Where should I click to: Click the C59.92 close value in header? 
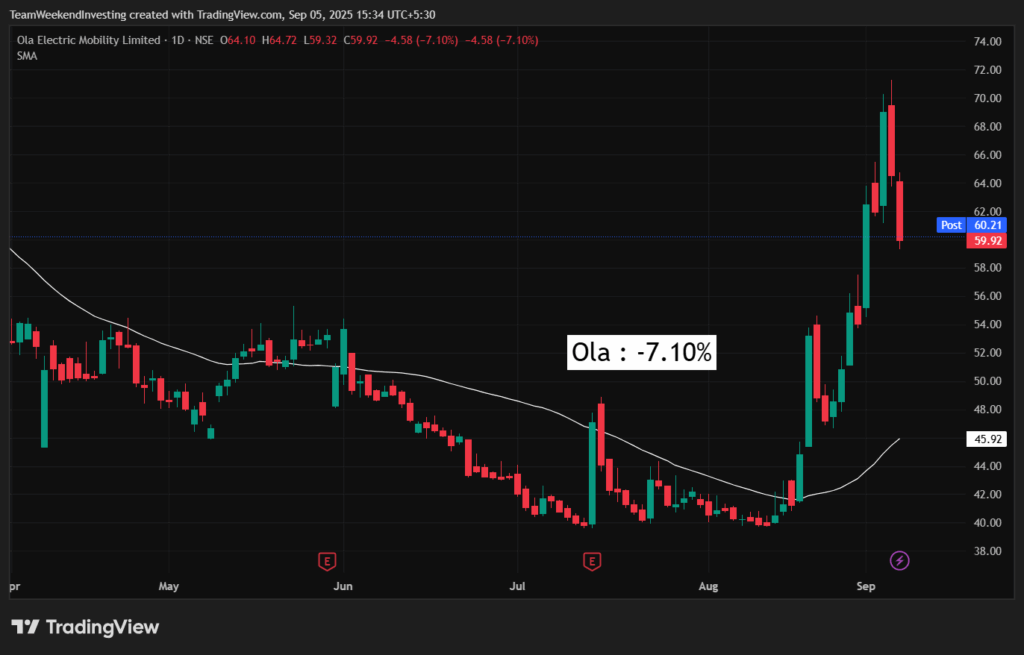pos(360,40)
